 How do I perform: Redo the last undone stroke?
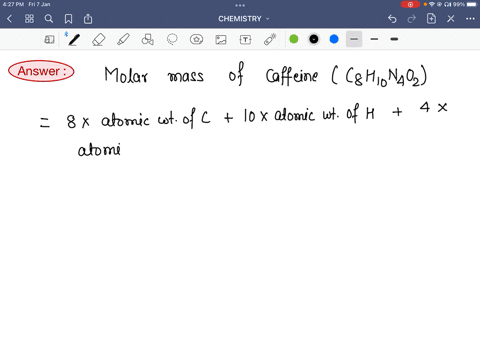tap(412, 19)
